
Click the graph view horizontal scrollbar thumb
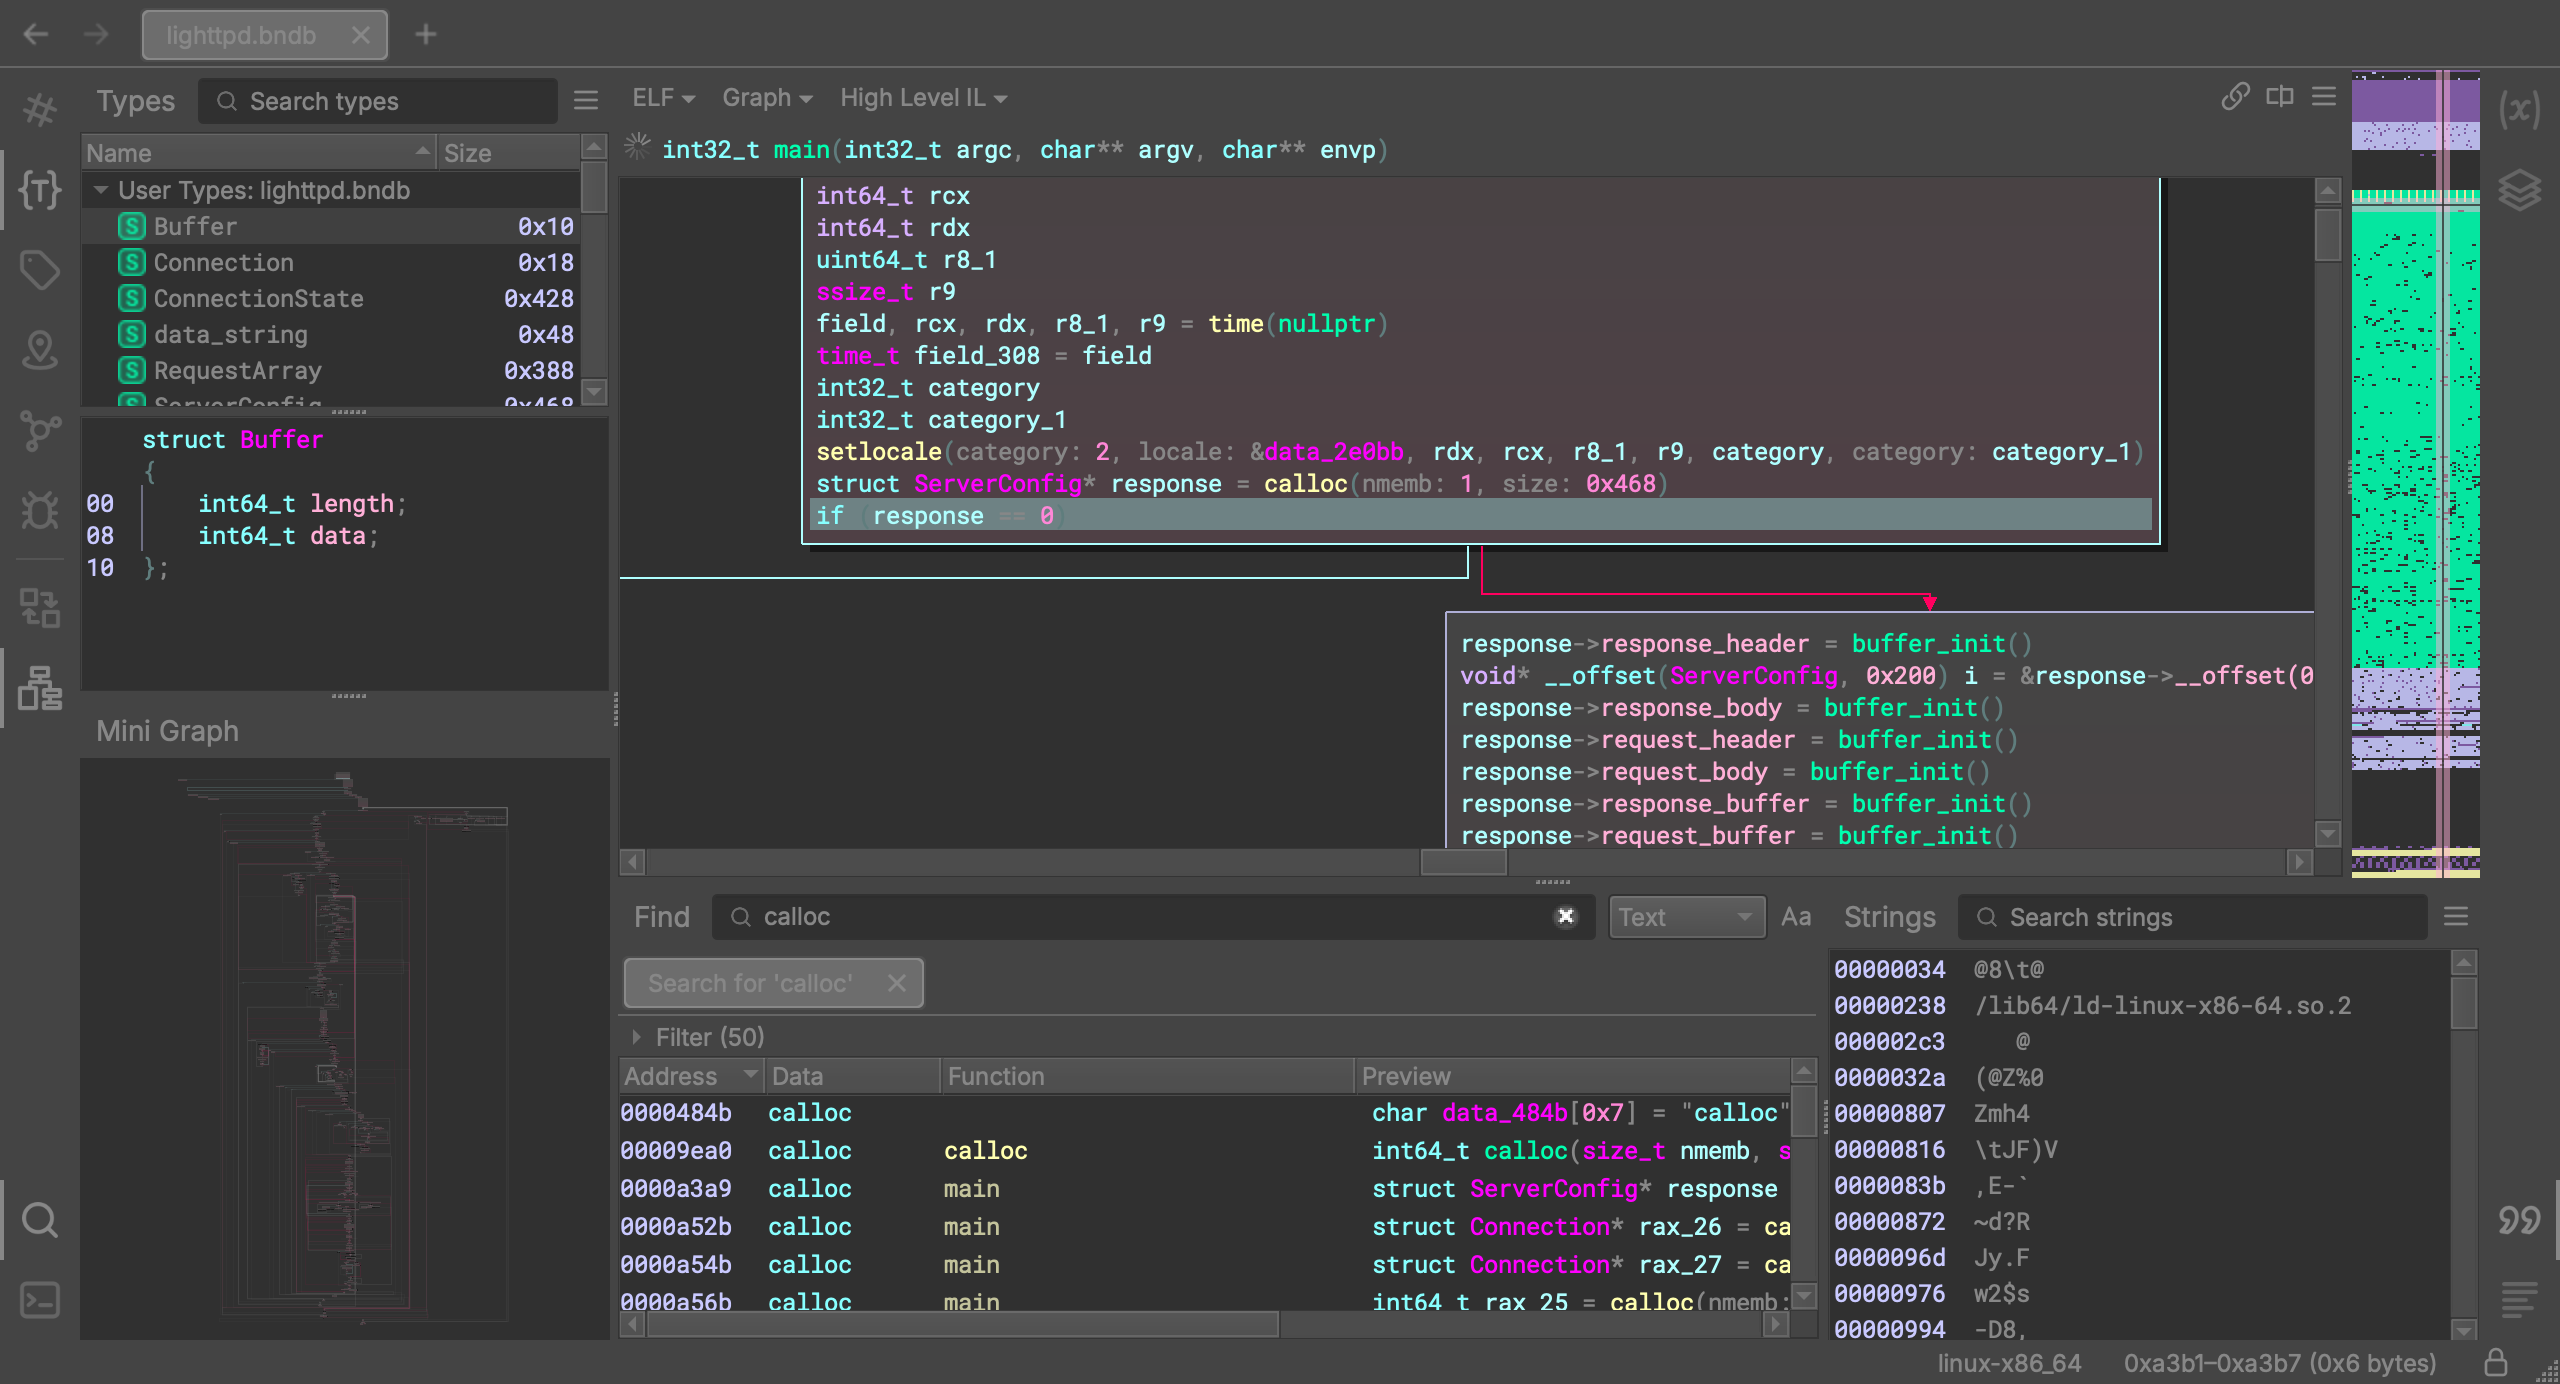point(1463,861)
